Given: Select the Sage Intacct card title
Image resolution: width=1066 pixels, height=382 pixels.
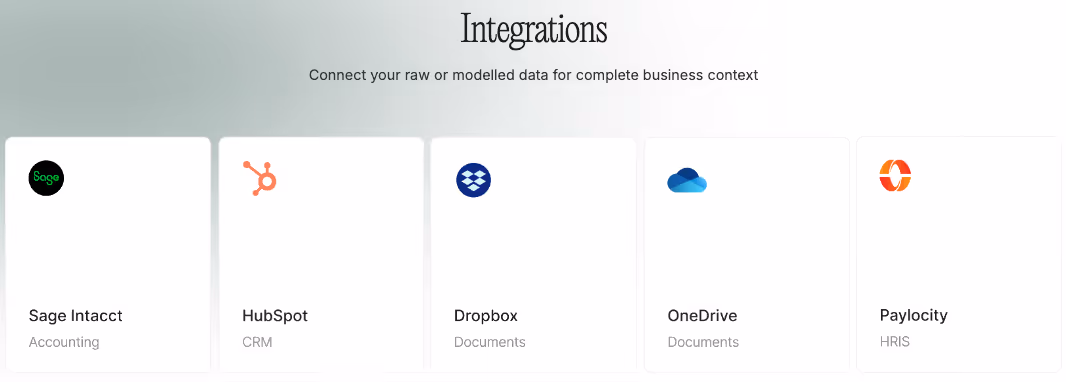Looking at the screenshot, I should 75,315.
